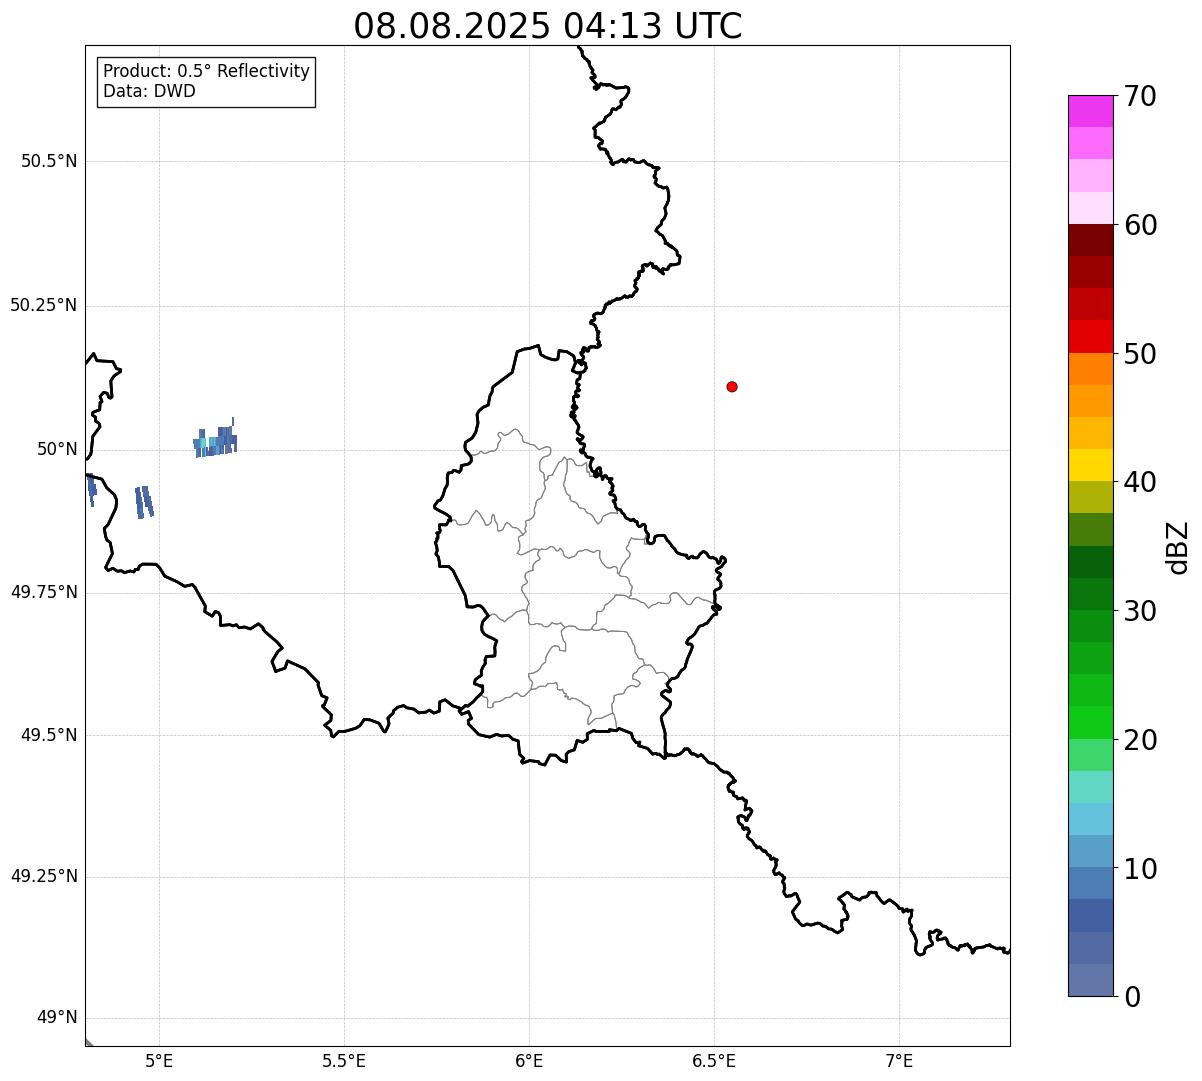
Task: Click the 7°E longitude label
Action: click(899, 1060)
